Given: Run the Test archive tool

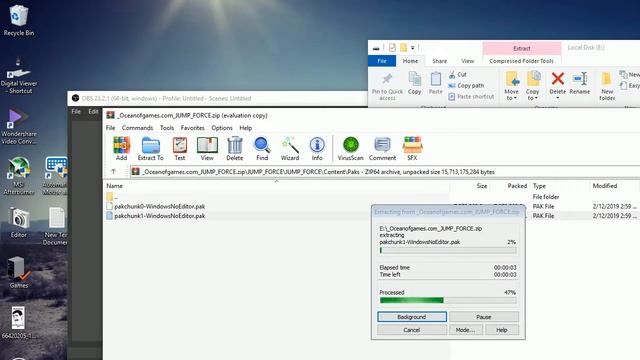Looking at the screenshot, I should [180, 149].
